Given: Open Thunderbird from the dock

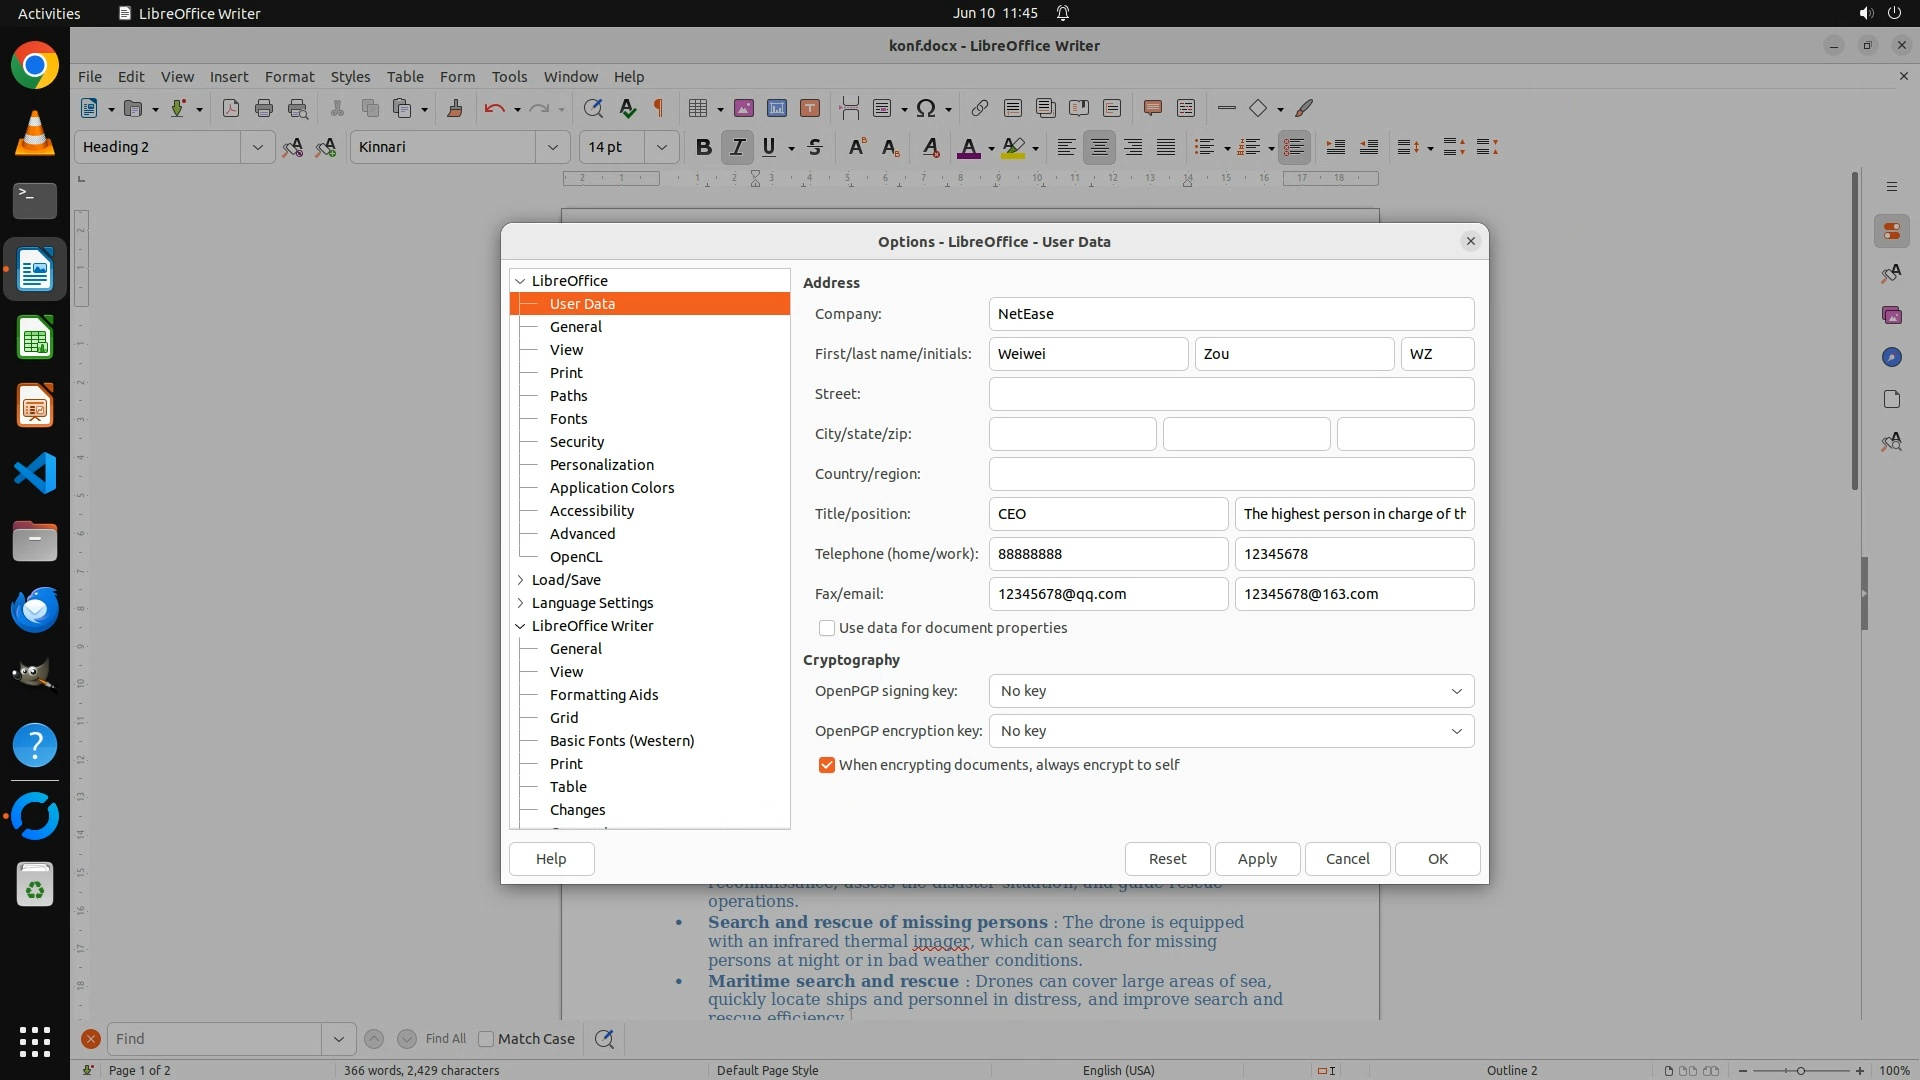Looking at the screenshot, I should (35, 609).
